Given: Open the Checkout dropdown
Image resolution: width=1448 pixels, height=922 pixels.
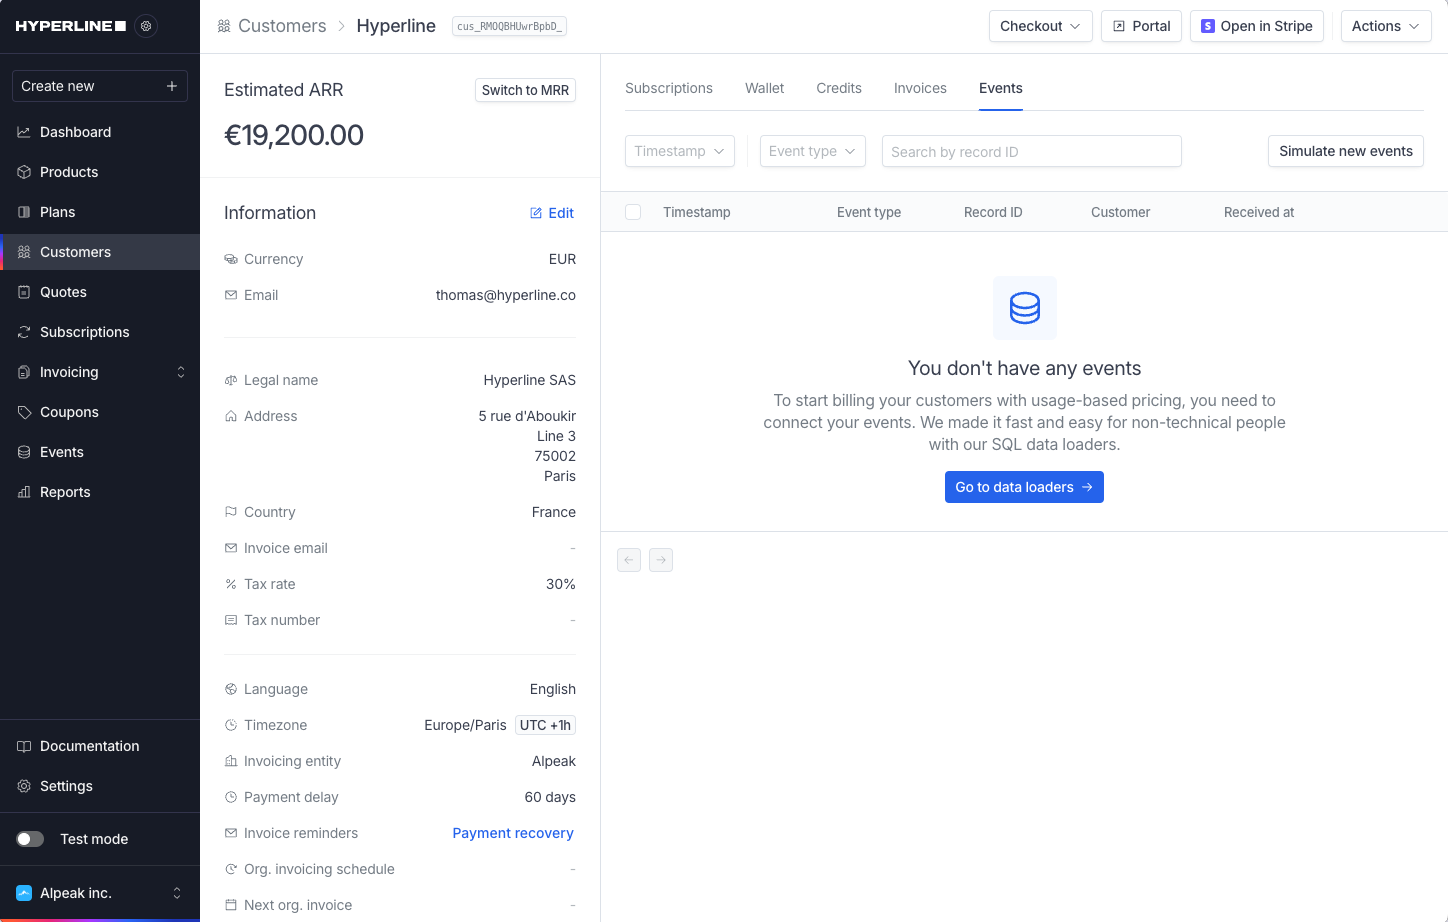Looking at the screenshot, I should 1040,26.
